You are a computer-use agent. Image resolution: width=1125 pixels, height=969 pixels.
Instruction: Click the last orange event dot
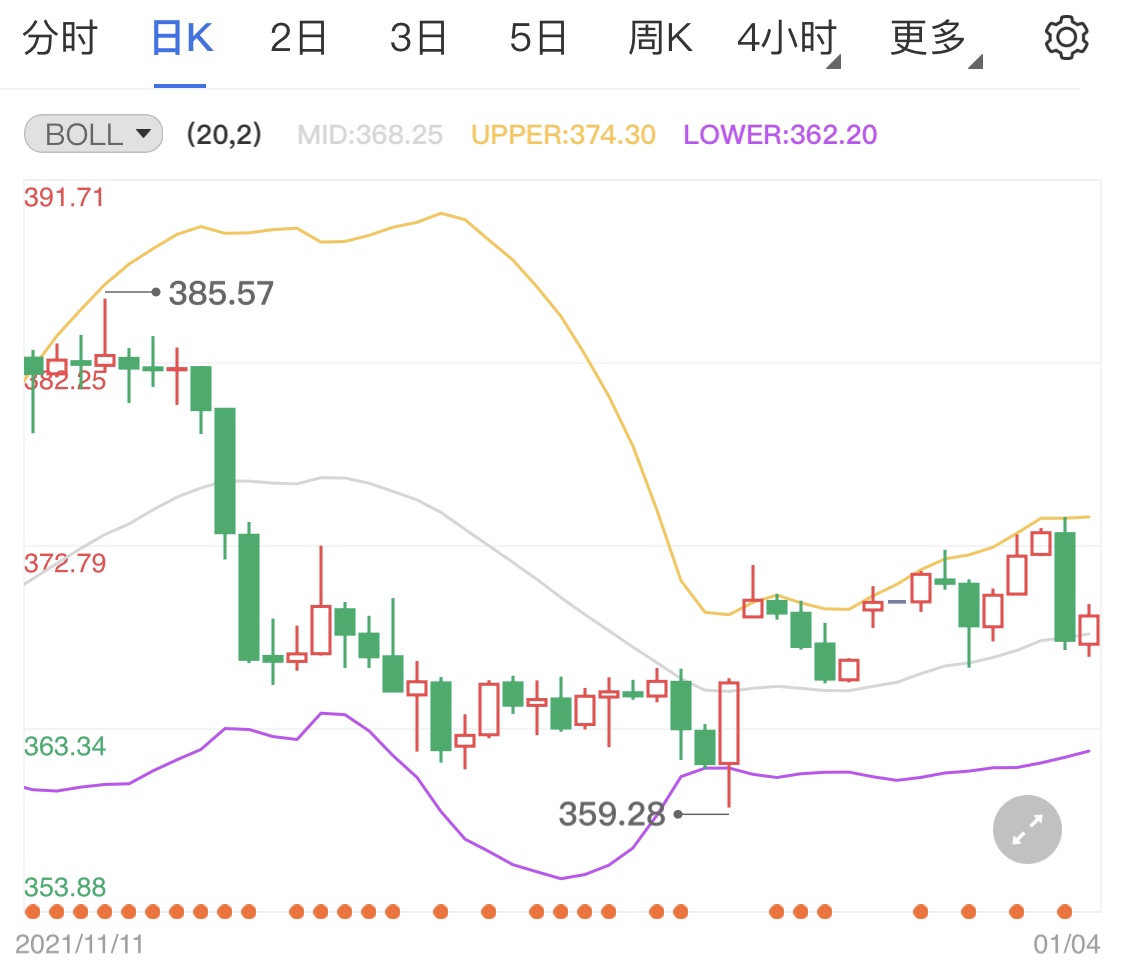(1065, 912)
